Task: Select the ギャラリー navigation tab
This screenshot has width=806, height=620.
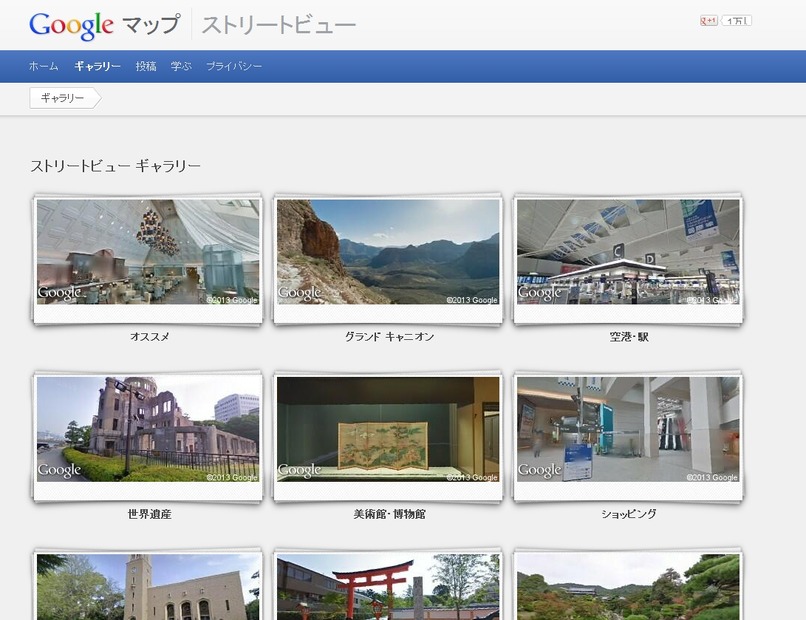Action: coord(97,66)
